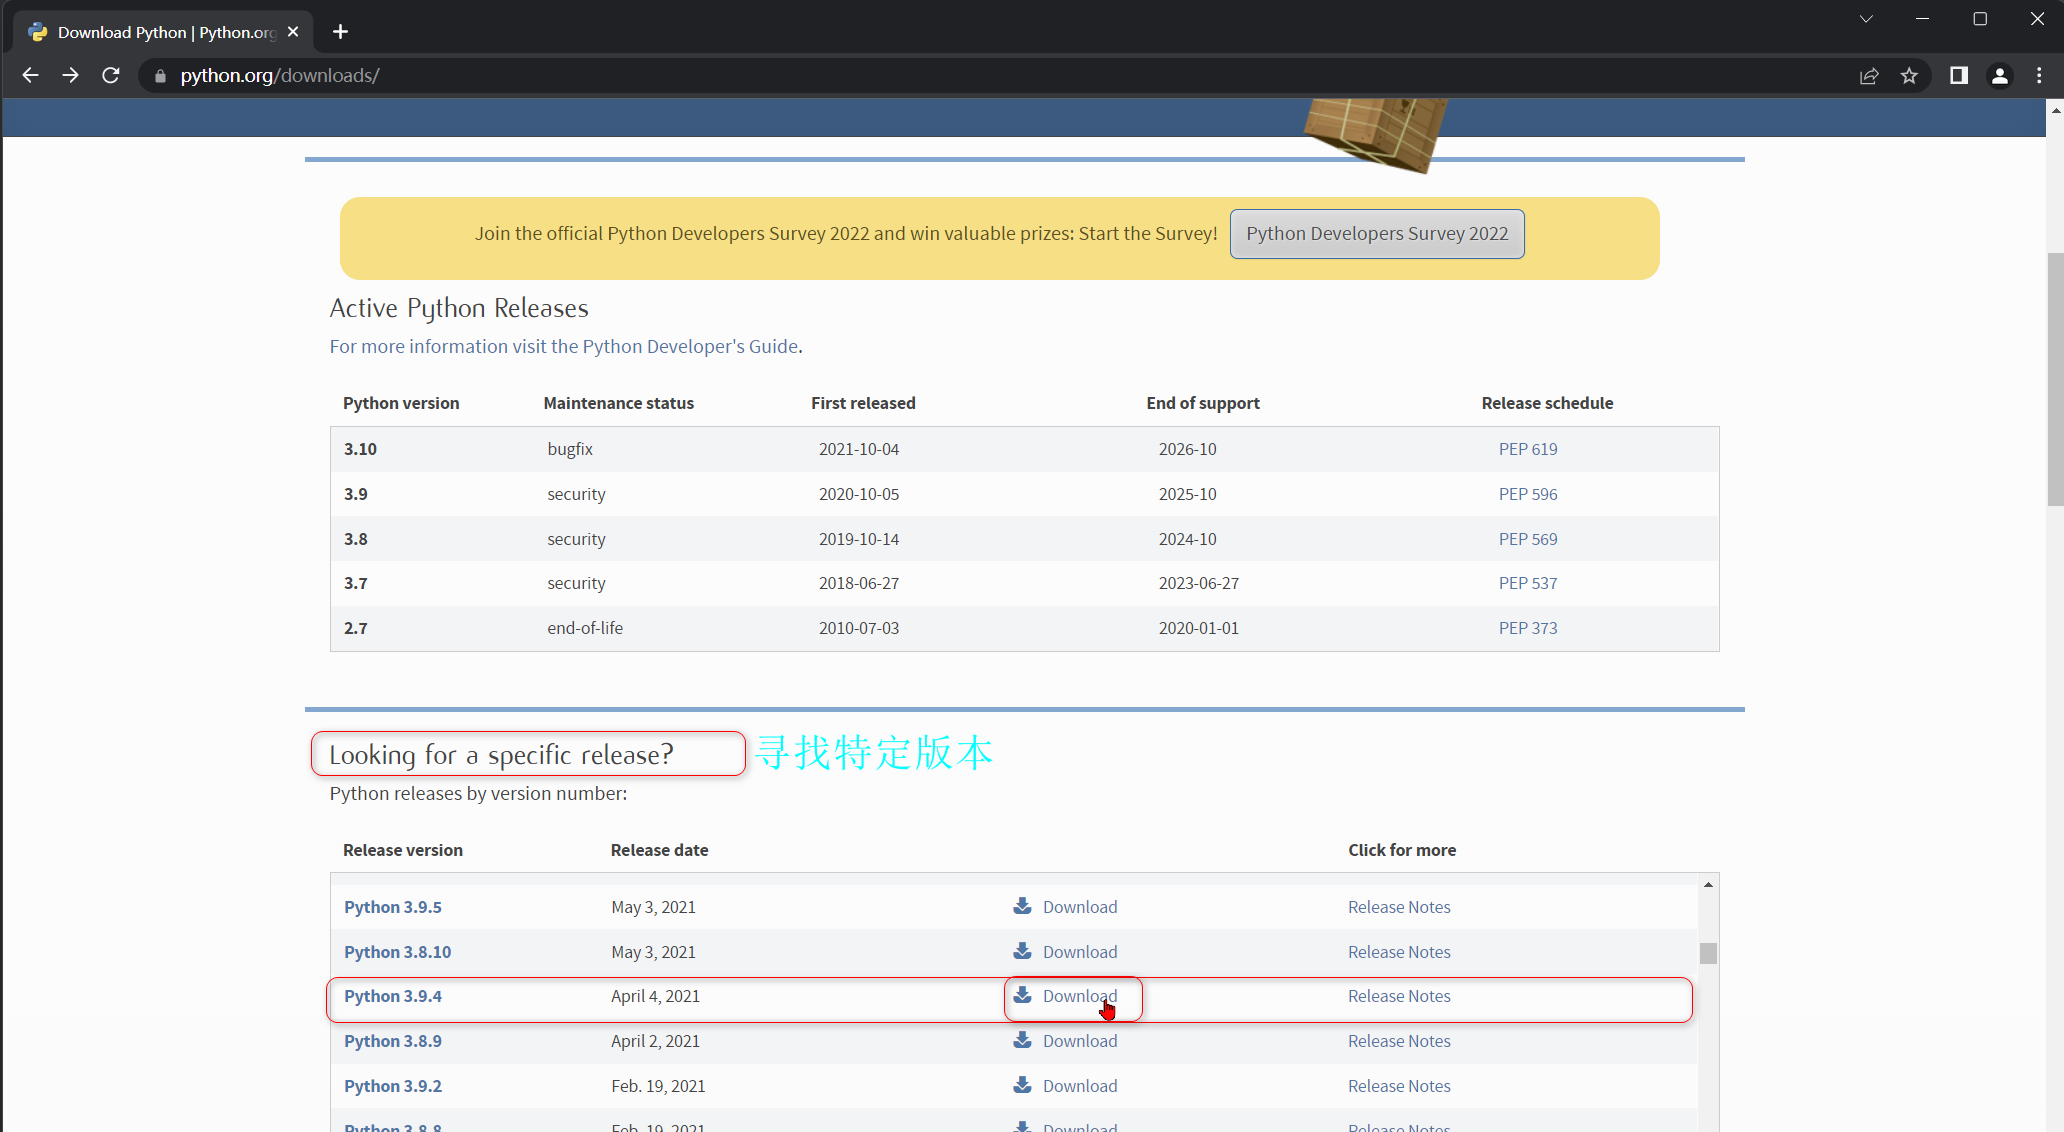Click Download text for Python 3.8.10
This screenshot has width=2064, height=1132.
tap(1080, 952)
